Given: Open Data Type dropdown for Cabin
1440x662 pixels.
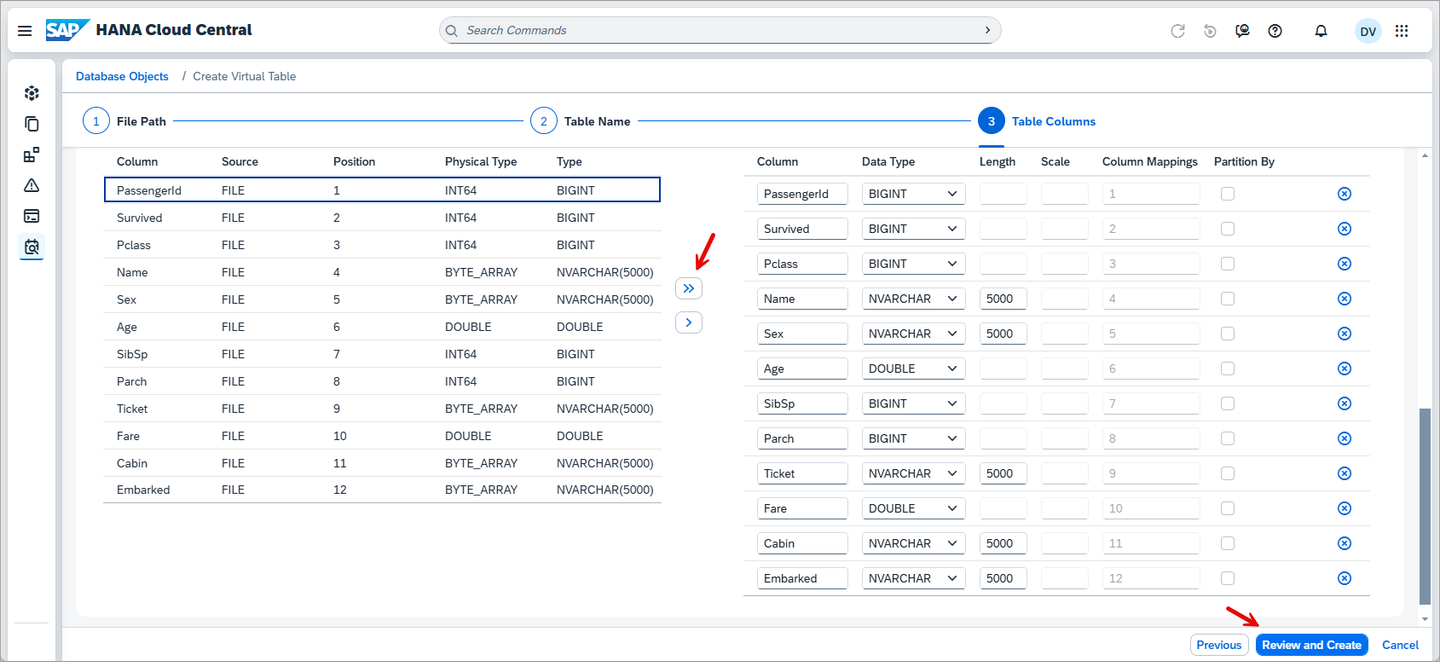Looking at the screenshot, I should tap(913, 544).
